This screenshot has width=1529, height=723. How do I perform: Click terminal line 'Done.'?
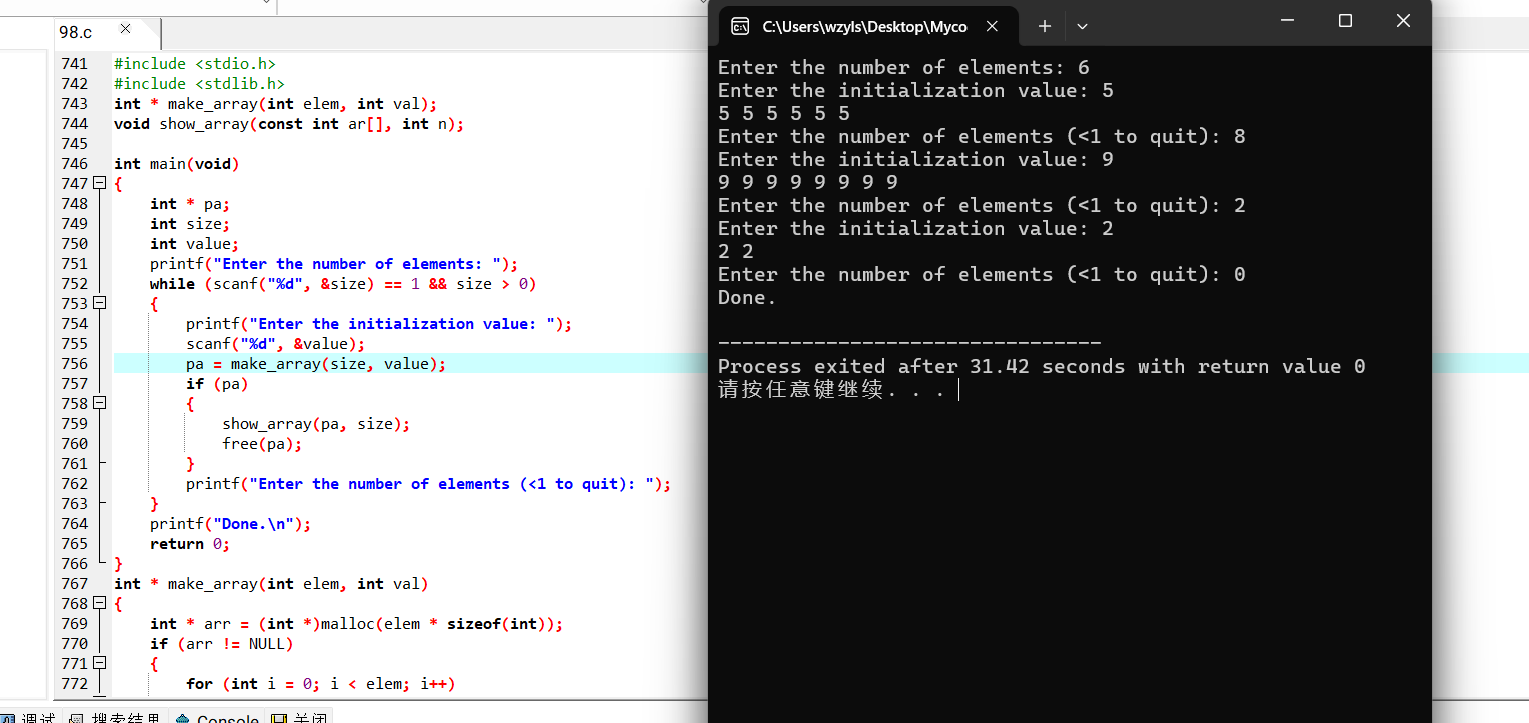click(747, 297)
